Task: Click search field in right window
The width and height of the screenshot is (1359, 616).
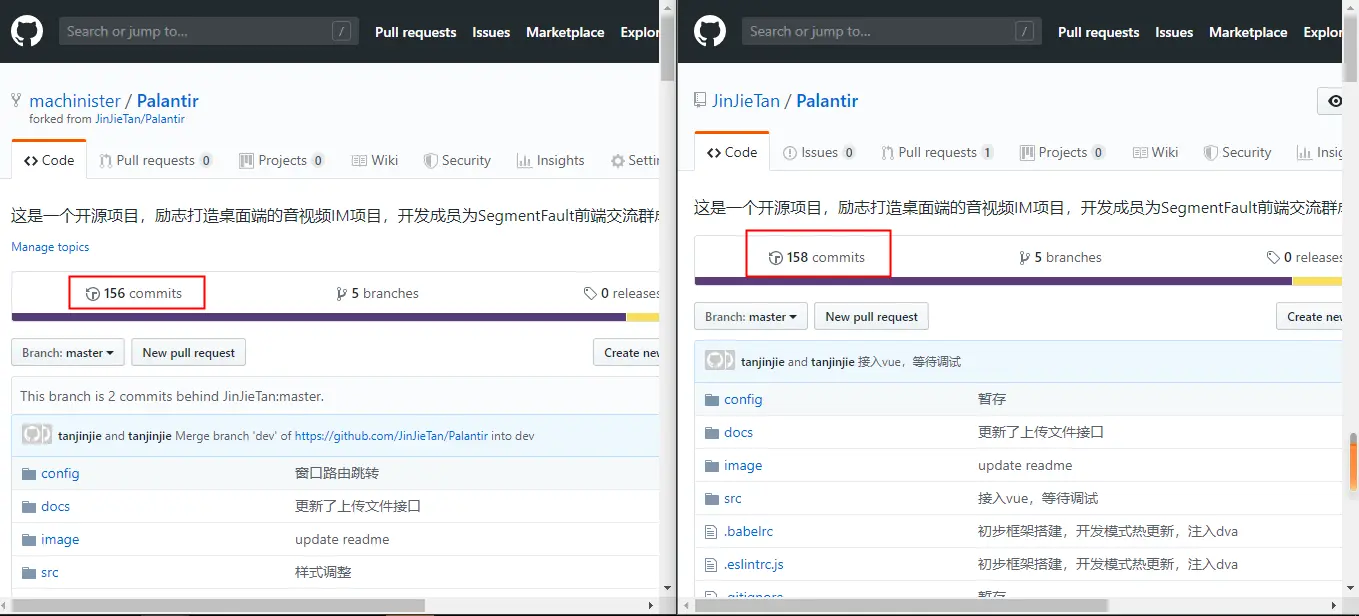Action: click(x=891, y=31)
